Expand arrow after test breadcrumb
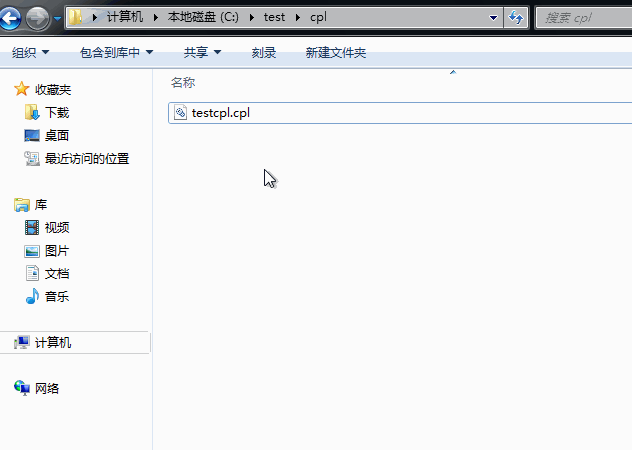 point(297,17)
